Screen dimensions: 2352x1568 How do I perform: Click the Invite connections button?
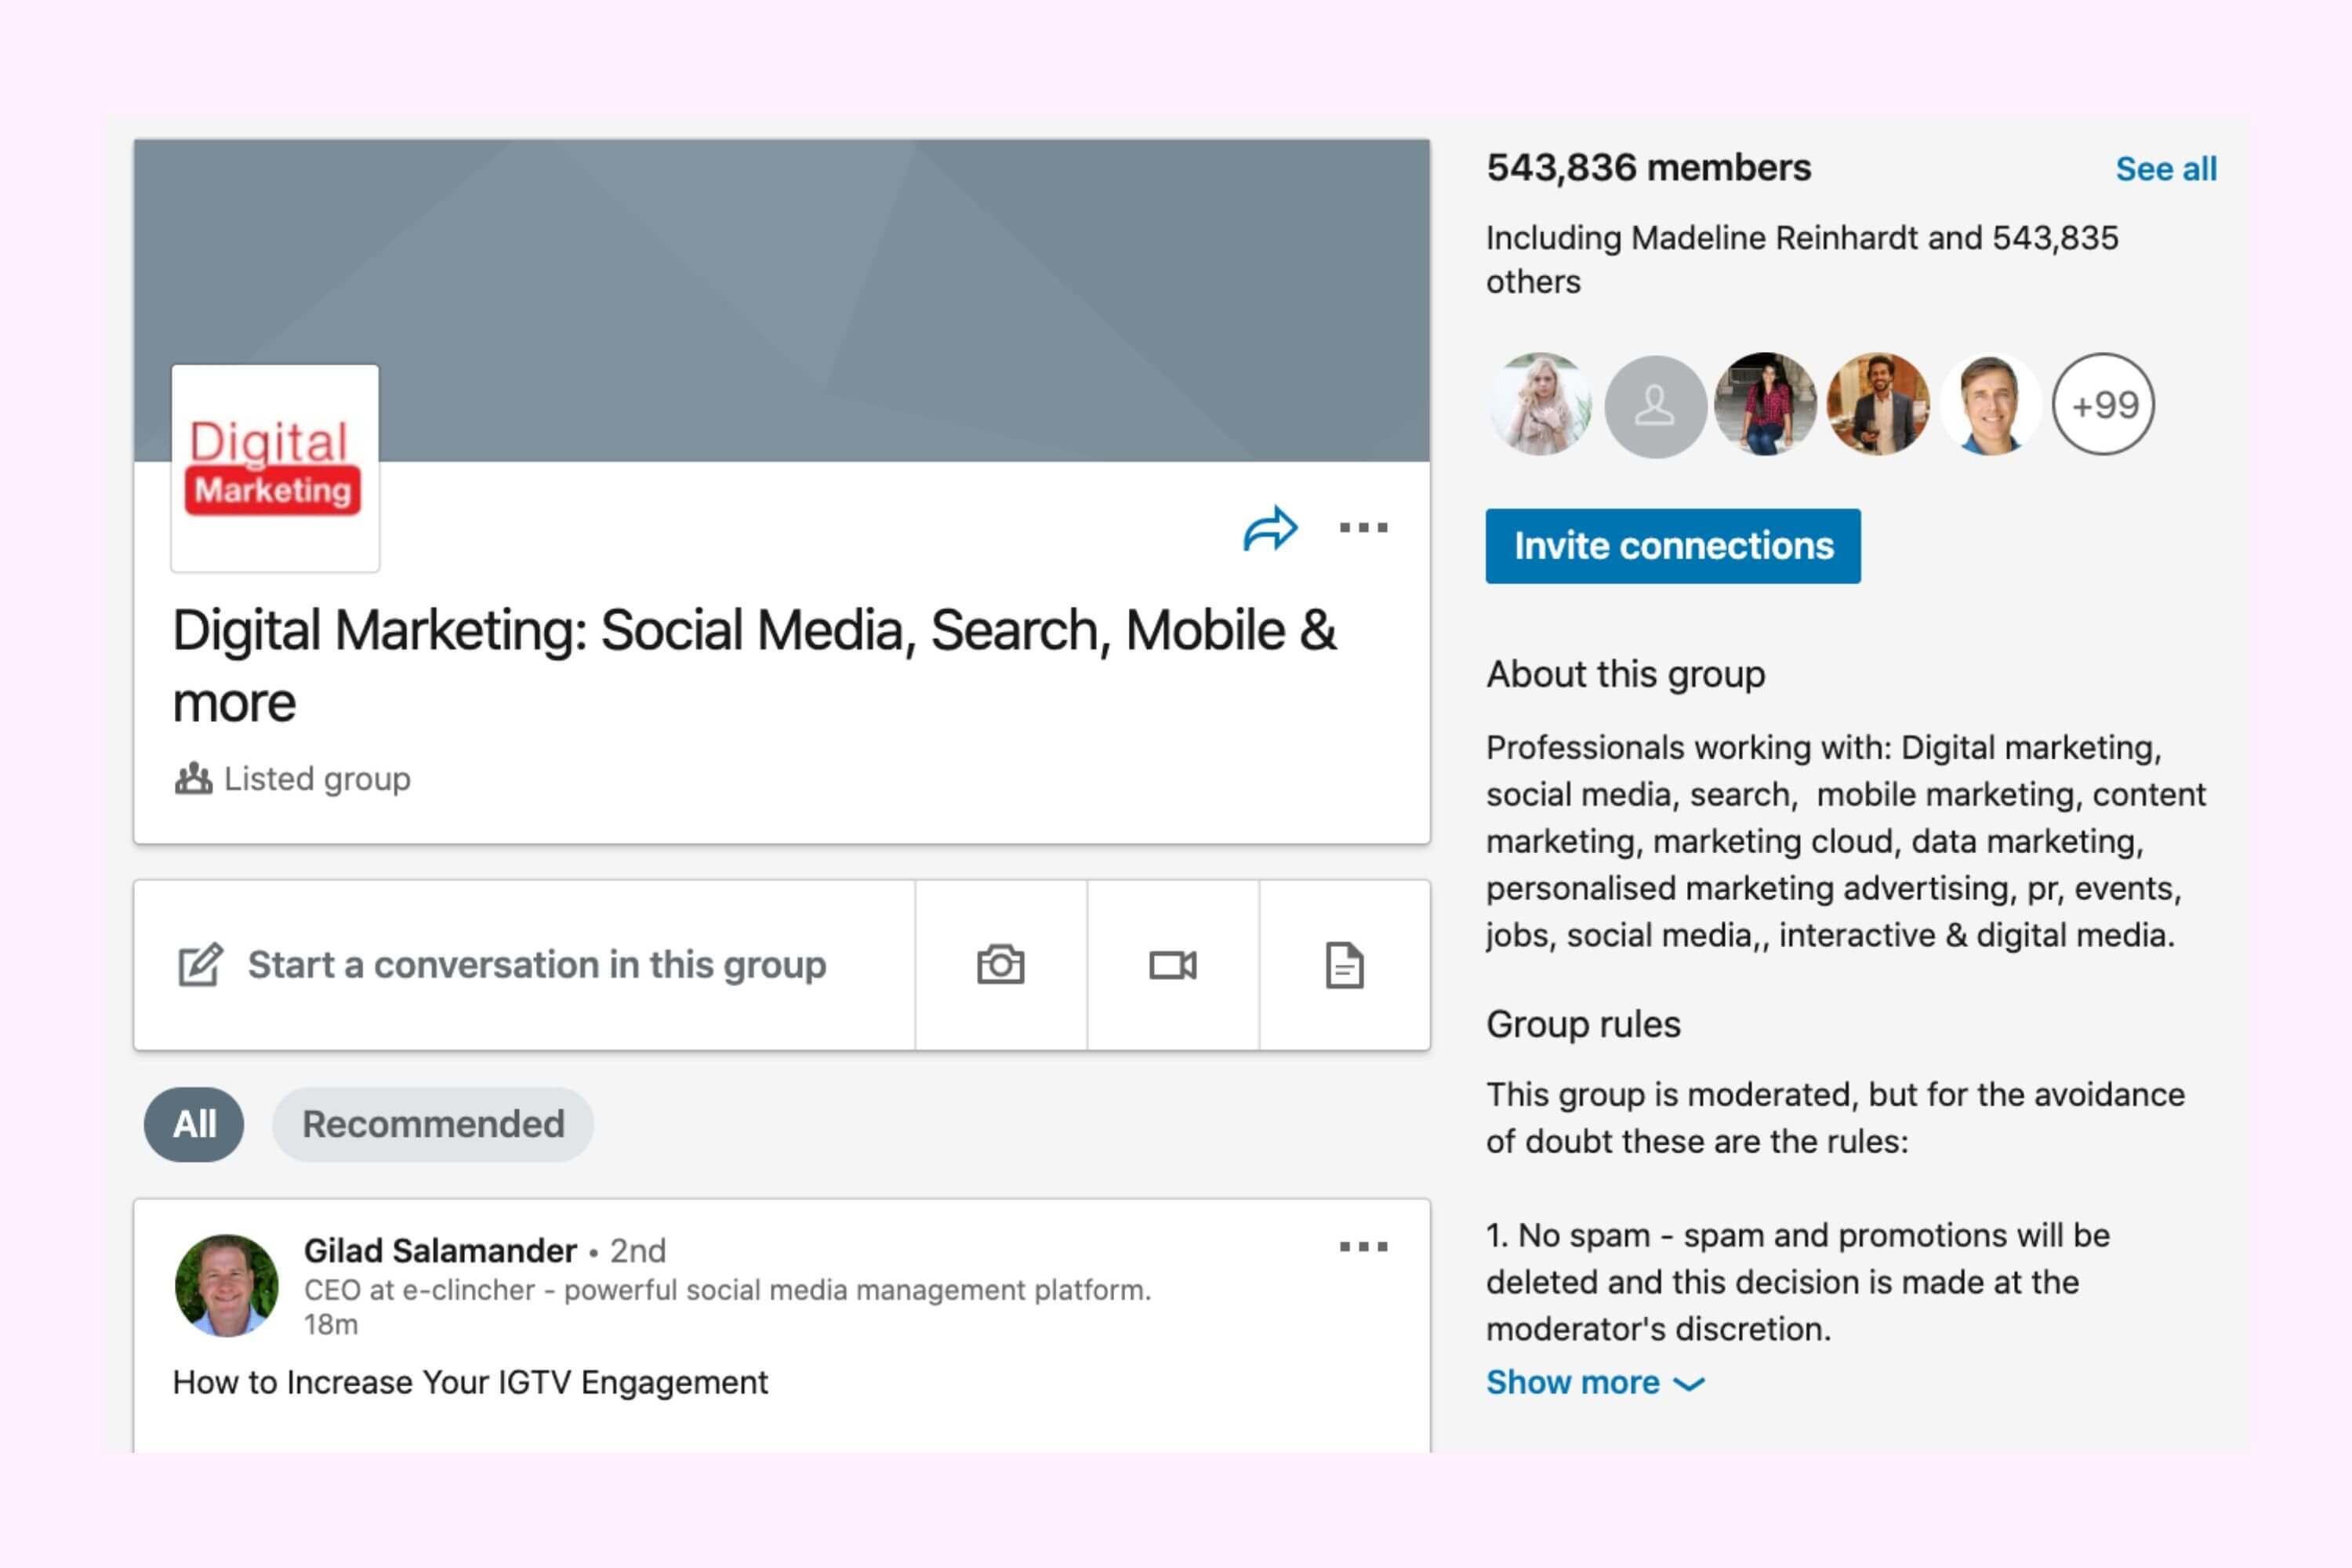coord(1673,546)
